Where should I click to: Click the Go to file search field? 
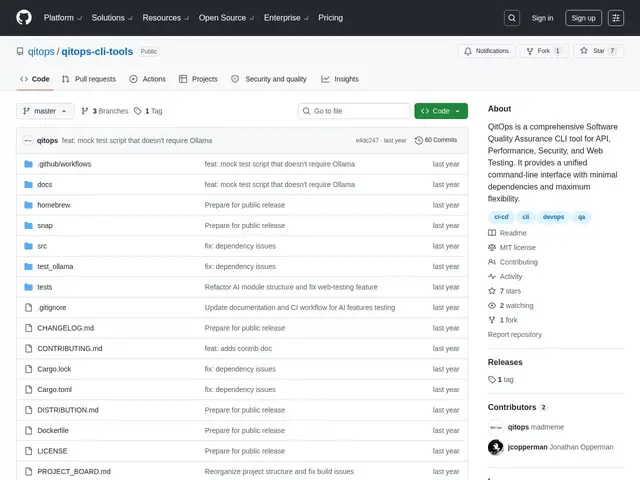pyautogui.click(x=354, y=111)
